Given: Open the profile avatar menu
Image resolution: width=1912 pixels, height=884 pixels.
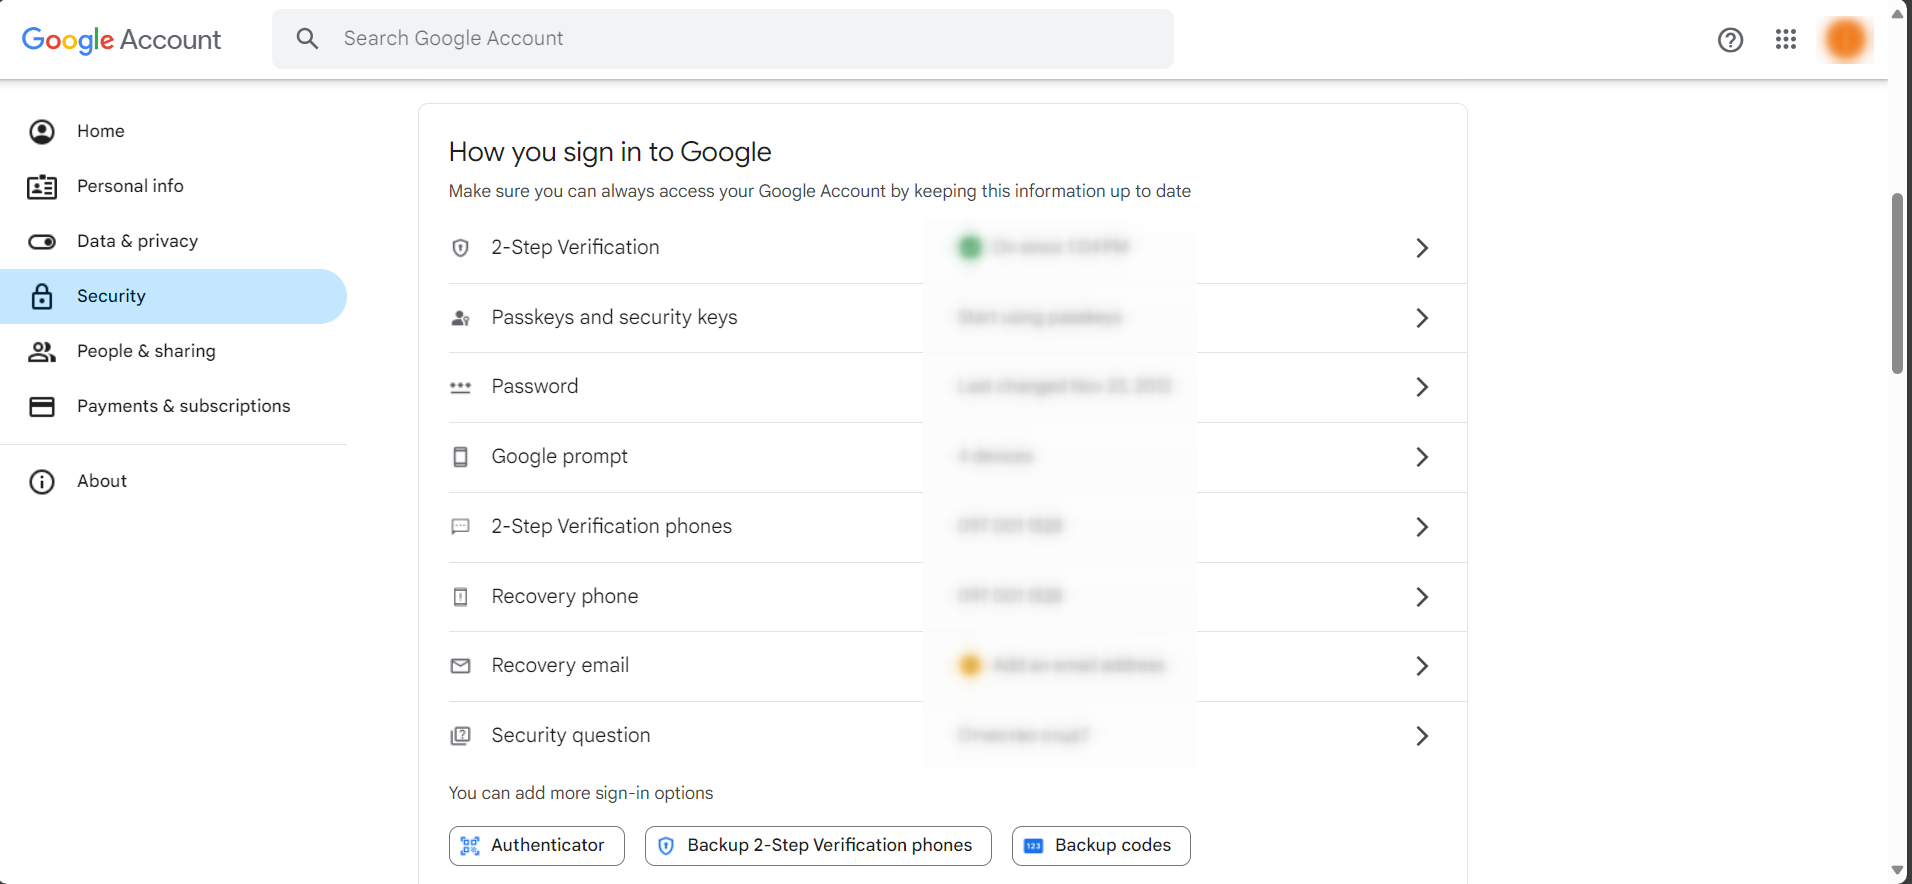Looking at the screenshot, I should point(1845,40).
